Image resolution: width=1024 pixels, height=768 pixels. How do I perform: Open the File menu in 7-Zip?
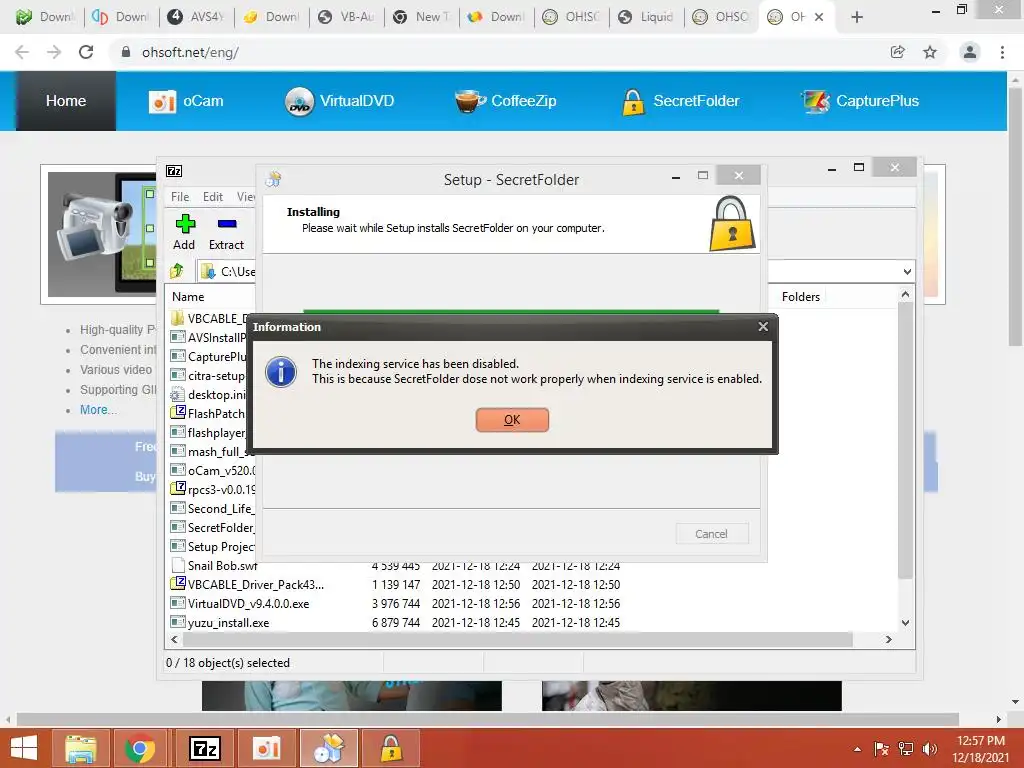click(180, 197)
